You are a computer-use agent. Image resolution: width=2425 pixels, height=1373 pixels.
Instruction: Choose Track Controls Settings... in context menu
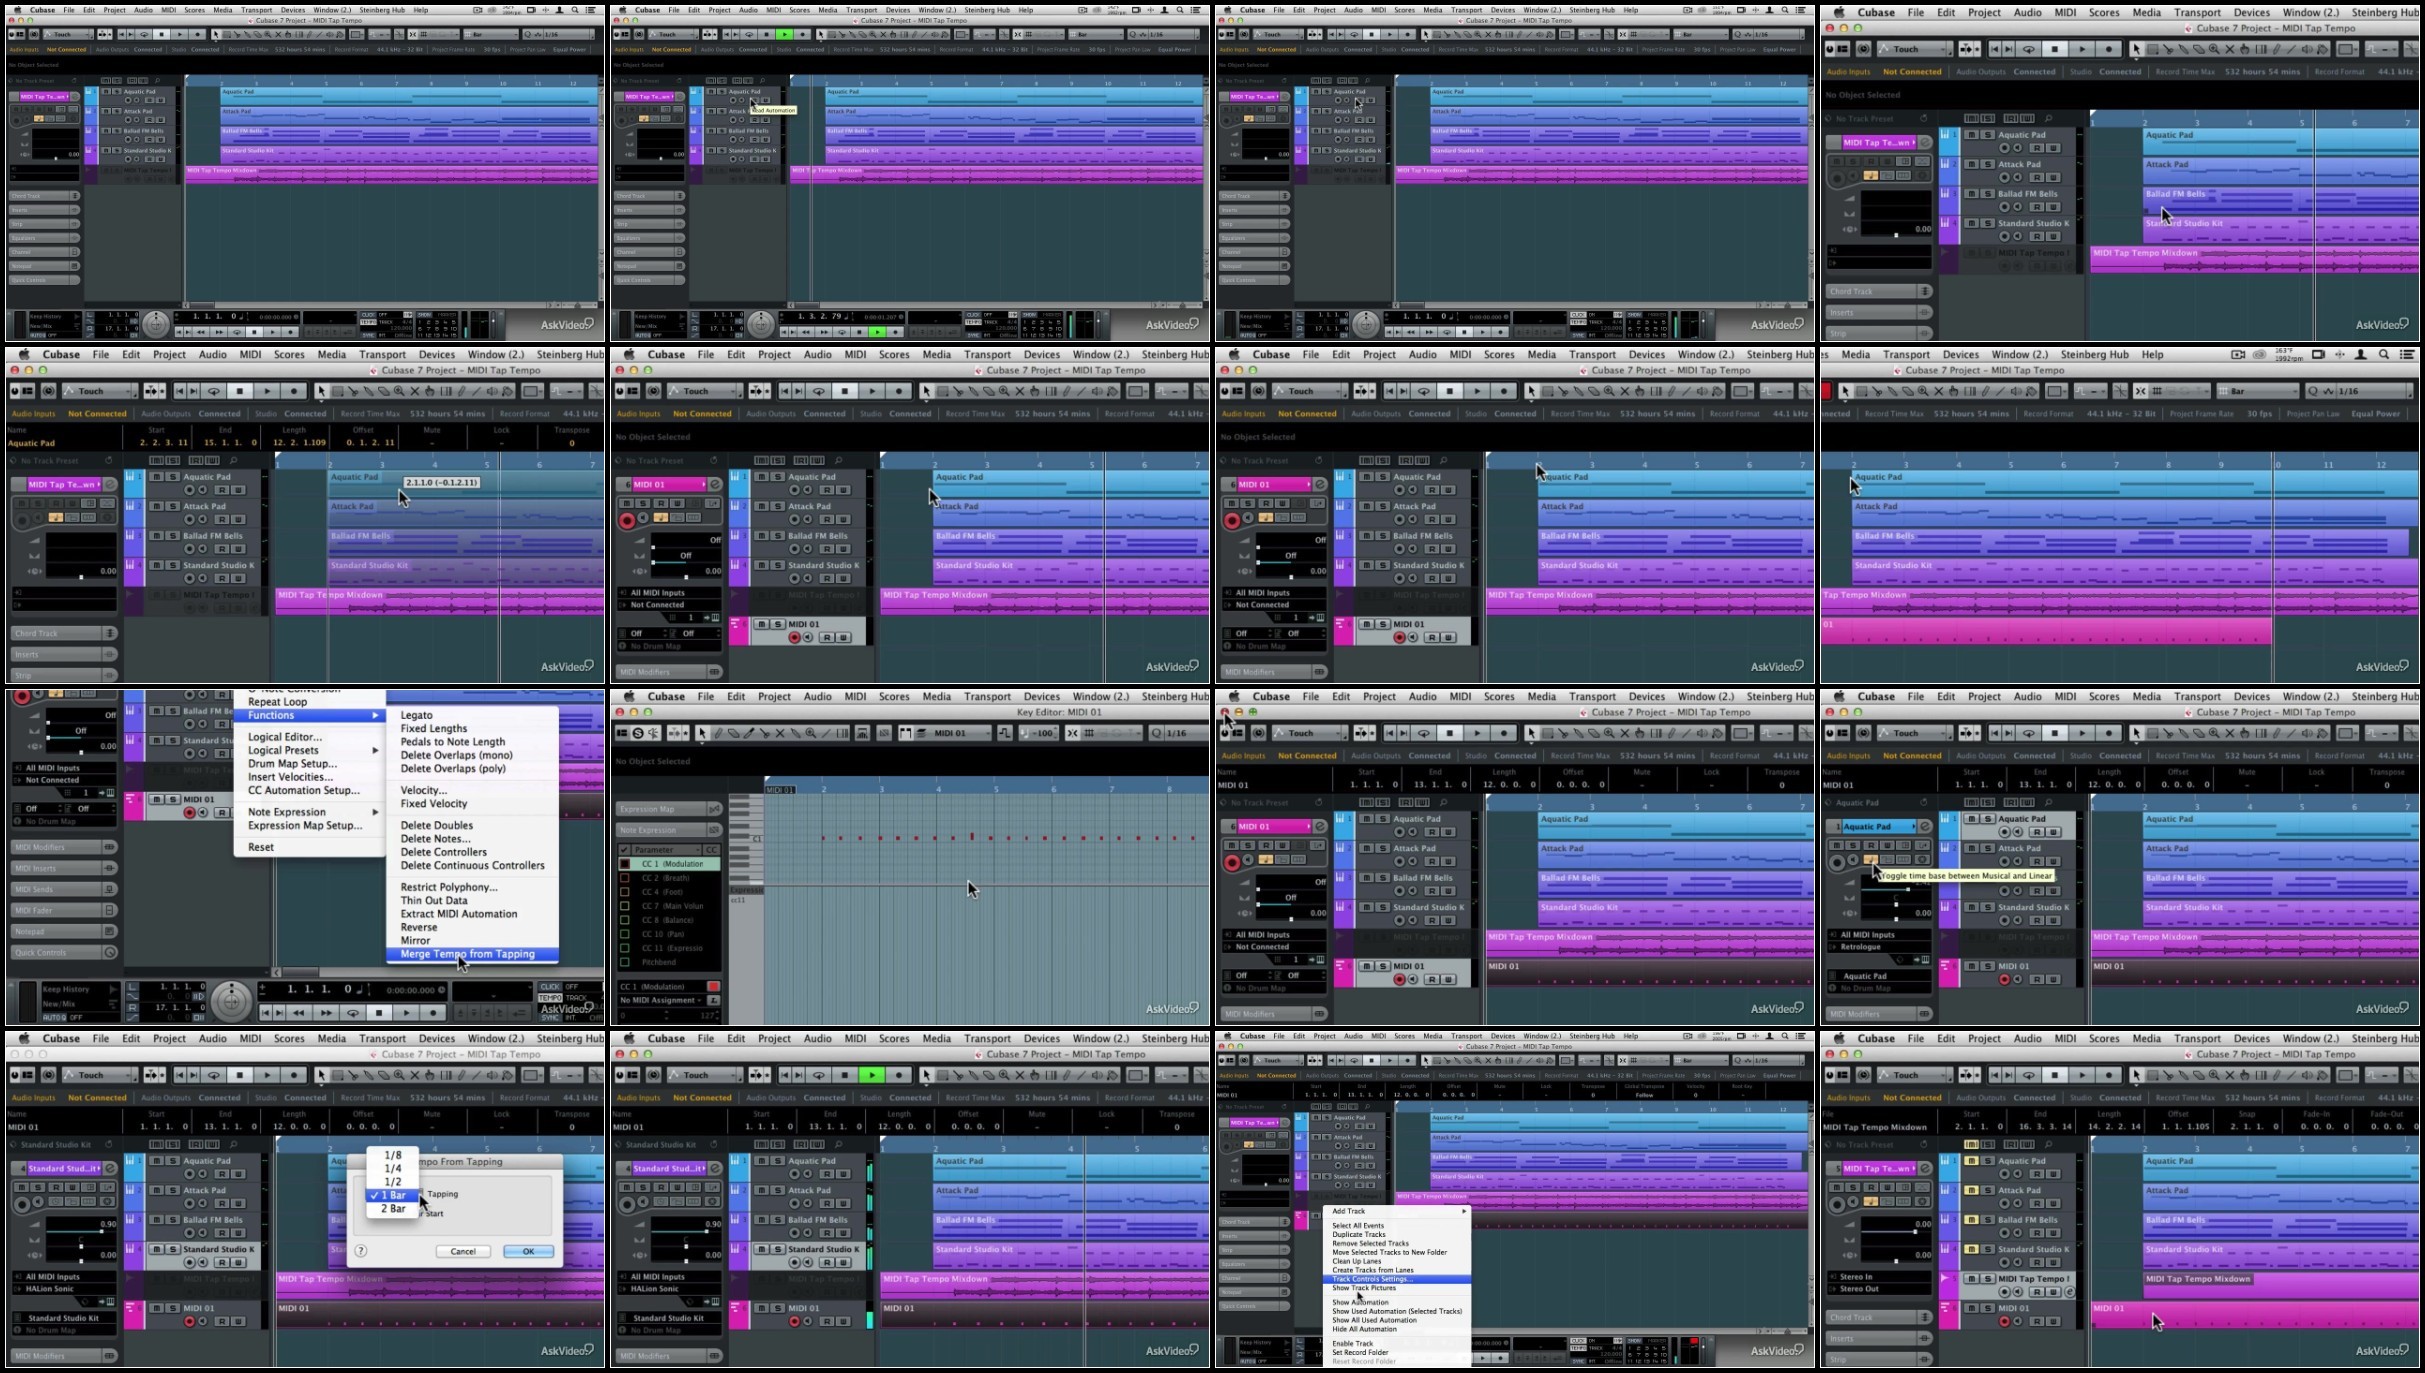(x=1397, y=1279)
